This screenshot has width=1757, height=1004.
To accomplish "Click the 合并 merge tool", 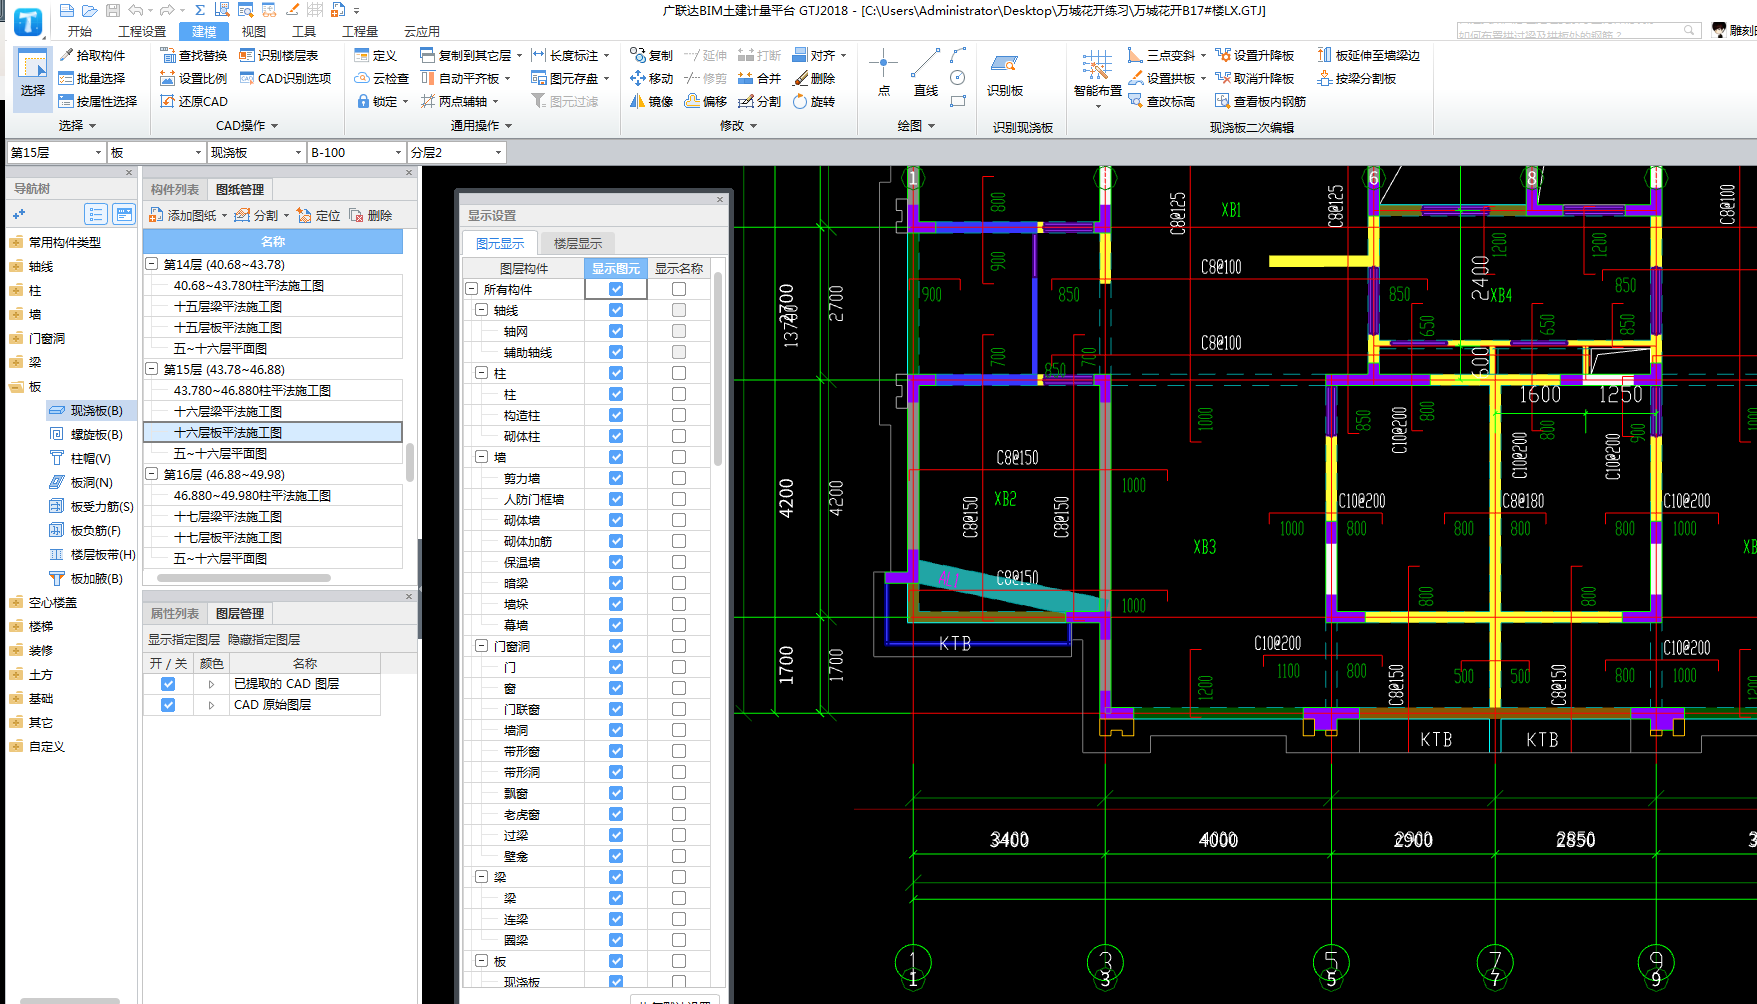I will point(759,78).
